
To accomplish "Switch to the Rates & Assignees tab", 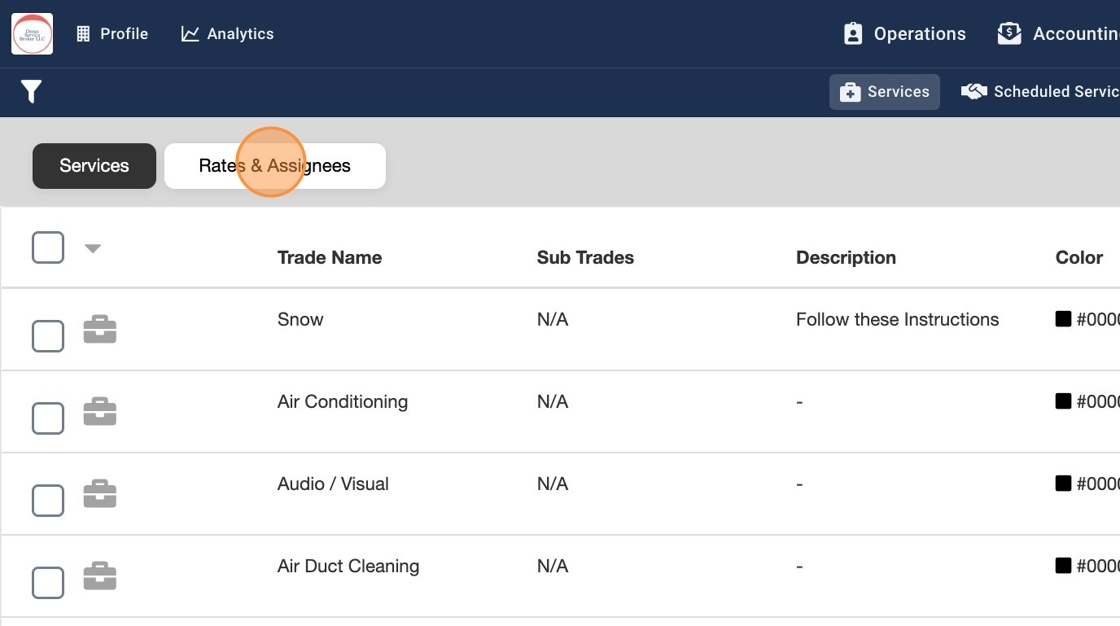I will click(275, 166).
